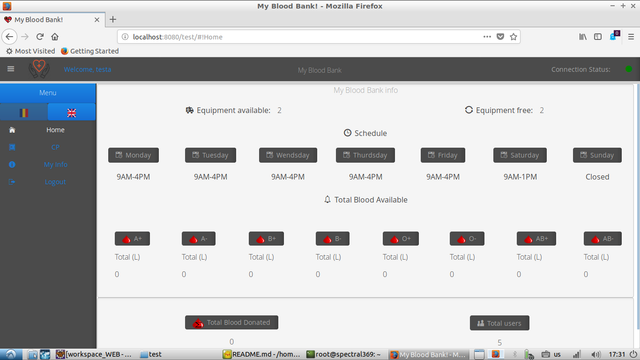Switch language to English UK flag
This screenshot has width=640, height=360.
[x=71, y=112]
